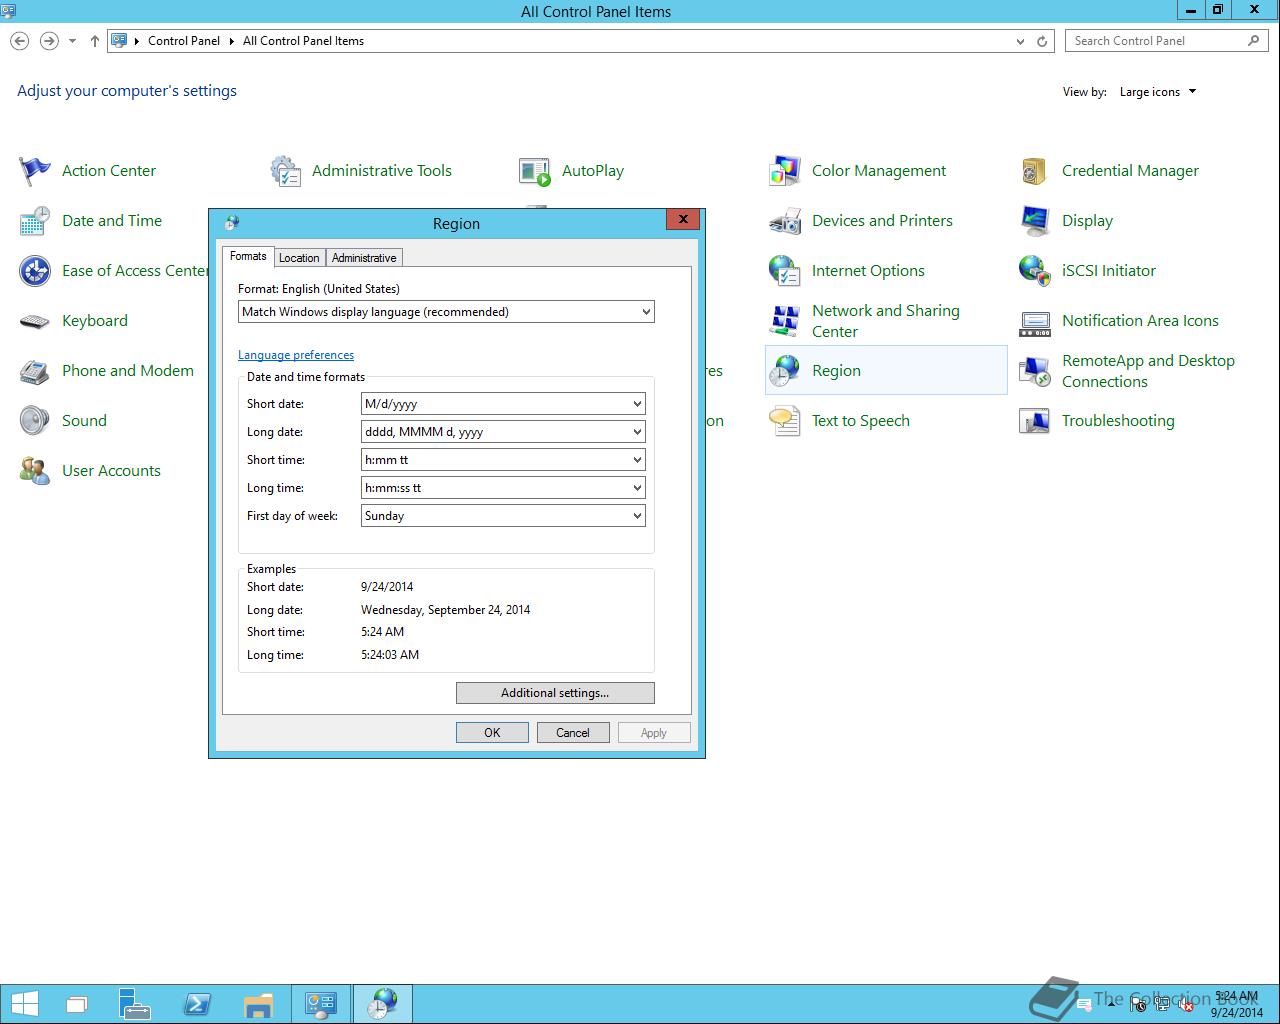The height and width of the screenshot is (1024, 1280).
Task: Click the Language preferences link
Action: pyautogui.click(x=296, y=355)
